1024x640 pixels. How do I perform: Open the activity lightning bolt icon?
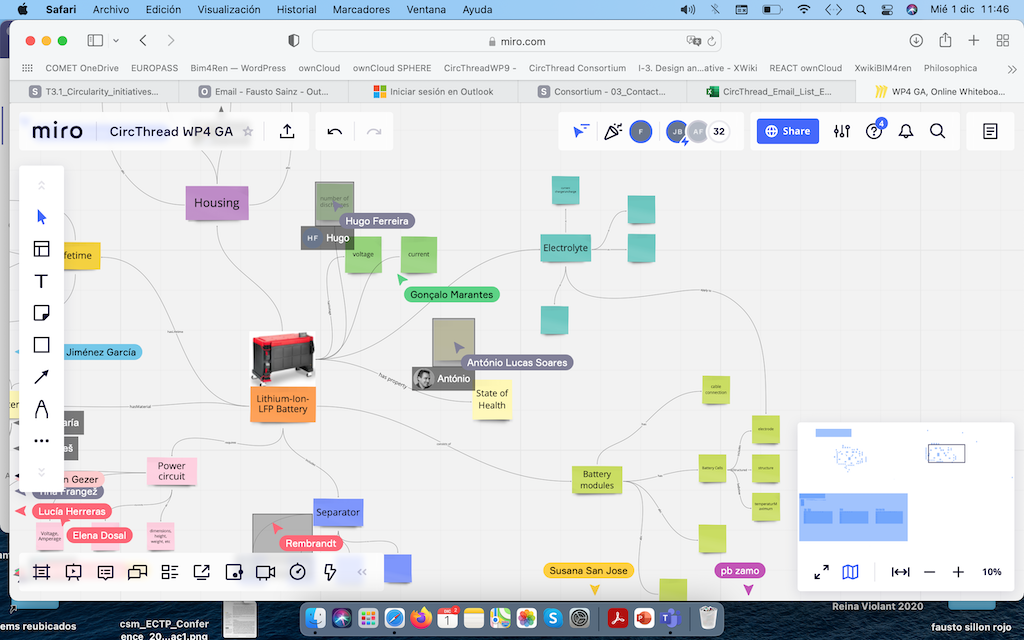click(x=330, y=573)
